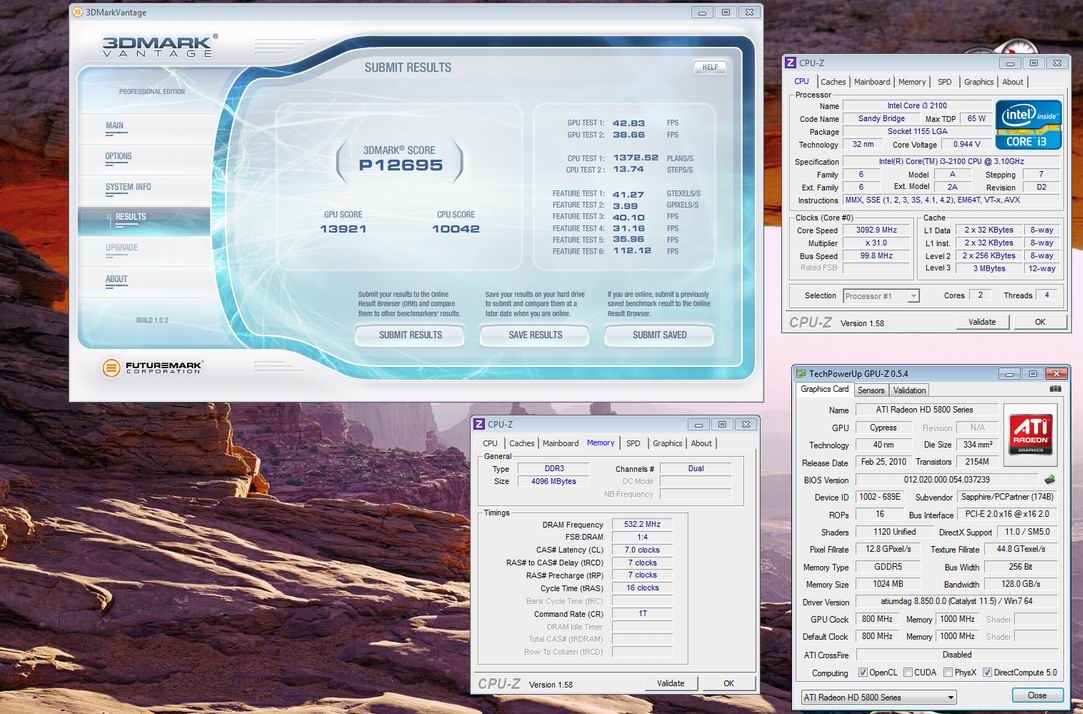This screenshot has height=714, width=1083.
Task: Toggle the PhysX checkbox in GPU-Z
Action: (948, 672)
